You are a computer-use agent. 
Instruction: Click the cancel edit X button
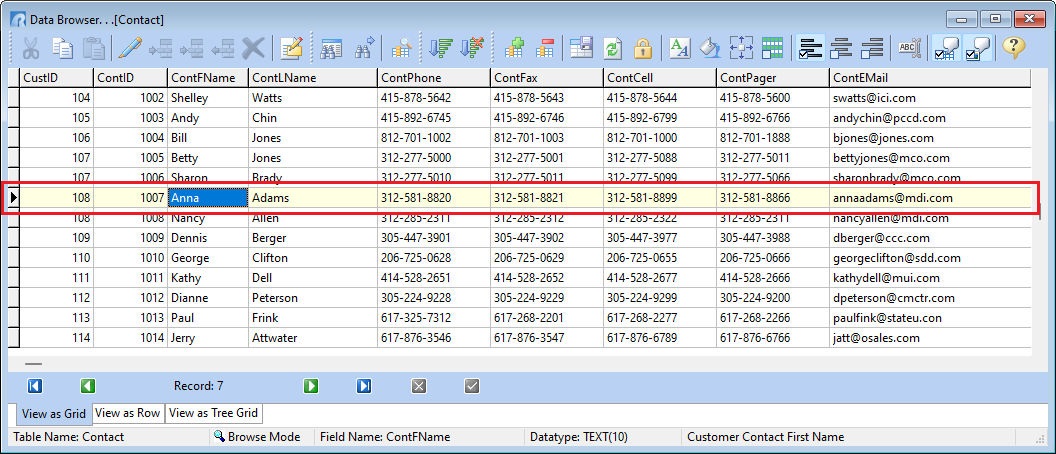point(419,386)
